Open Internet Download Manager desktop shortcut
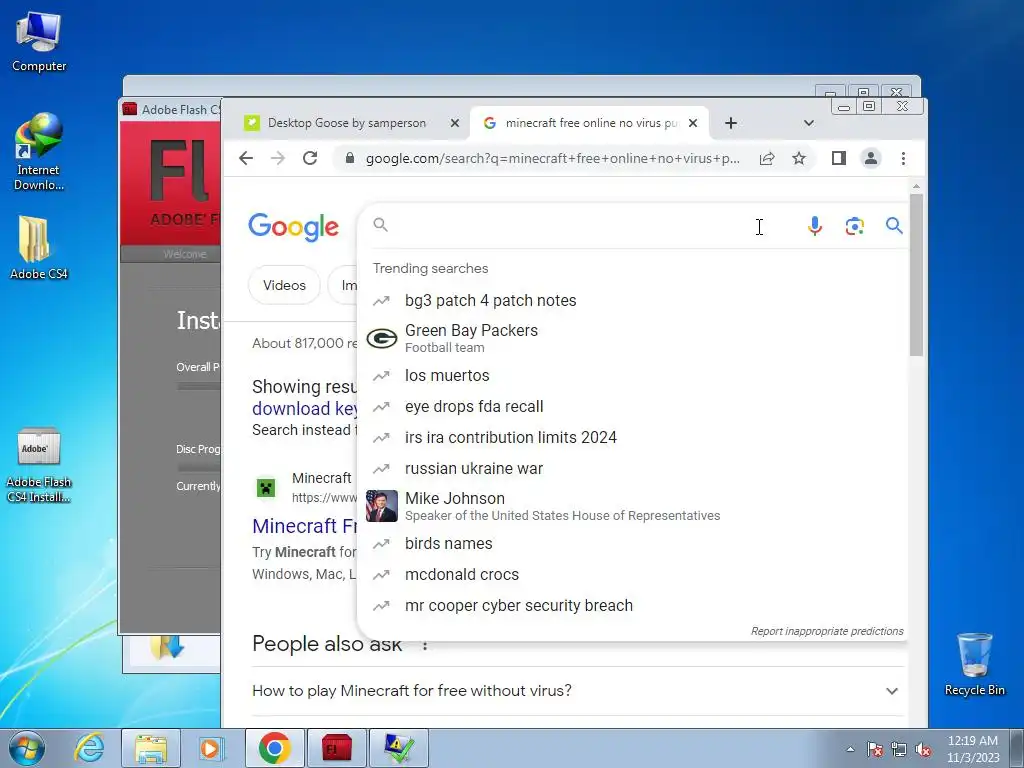This screenshot has height=768, width=1024. (39, 152)
